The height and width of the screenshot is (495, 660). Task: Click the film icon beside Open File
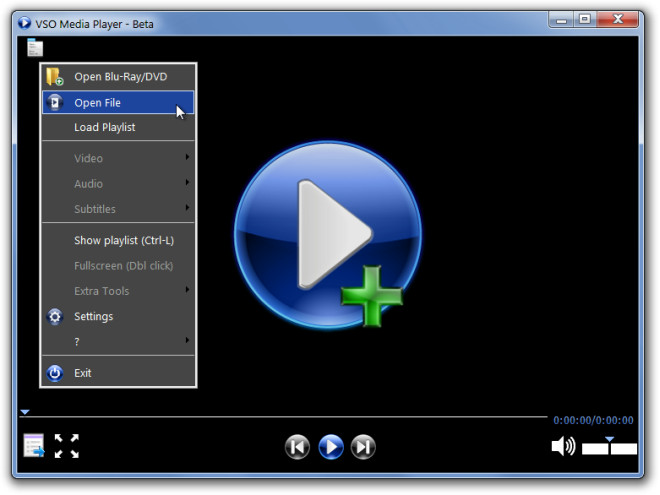coord(55,102)
